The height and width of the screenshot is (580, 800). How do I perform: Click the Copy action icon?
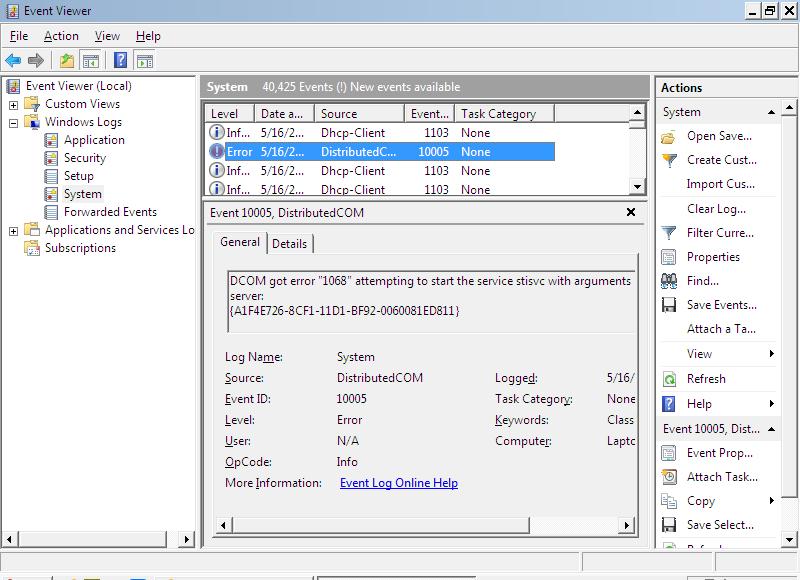click(x=669, y=501)
